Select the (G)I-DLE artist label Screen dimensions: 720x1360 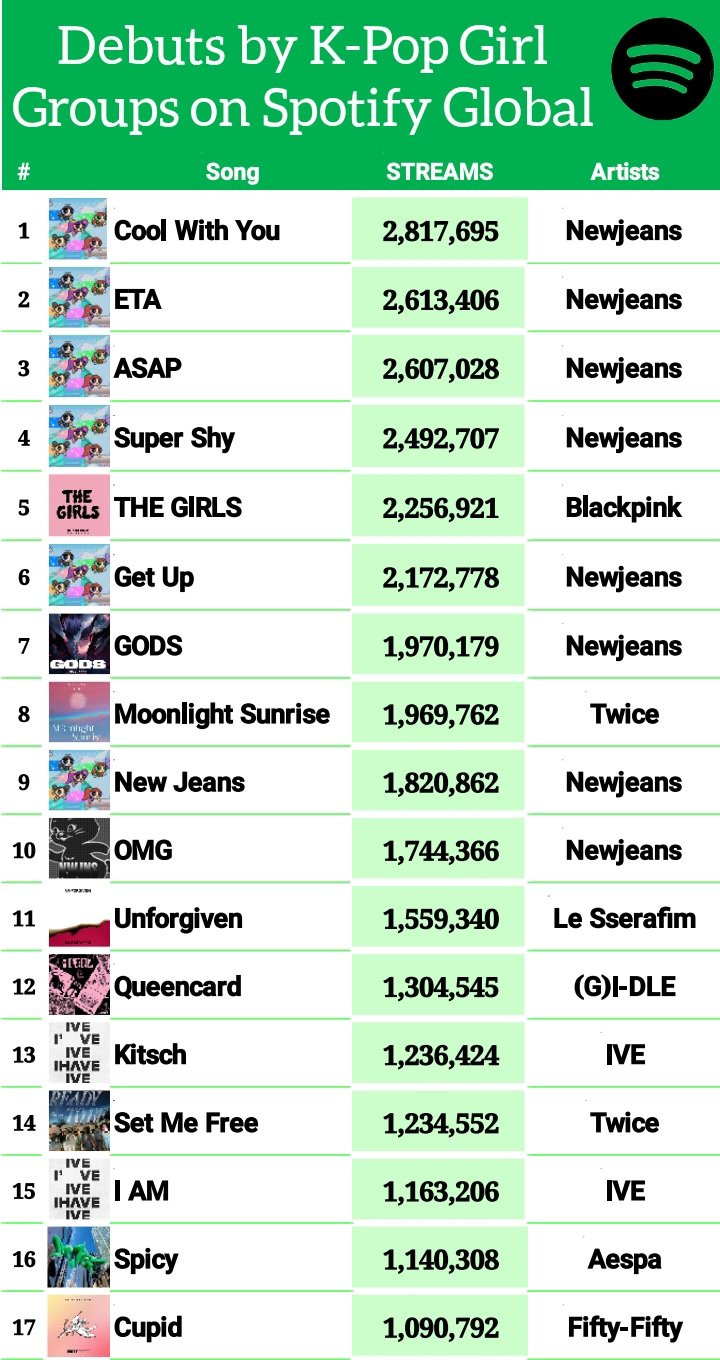[x=624, y=987]
